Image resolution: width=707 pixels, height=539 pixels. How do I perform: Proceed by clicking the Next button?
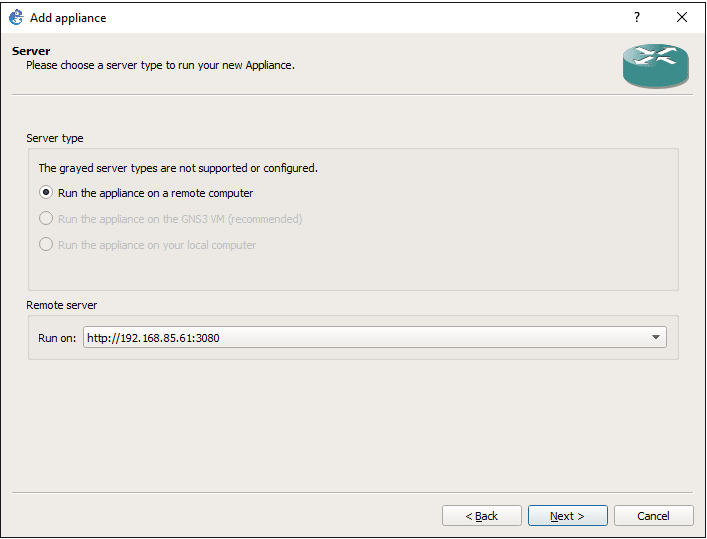pyautogui.click(x=567, y=516)
